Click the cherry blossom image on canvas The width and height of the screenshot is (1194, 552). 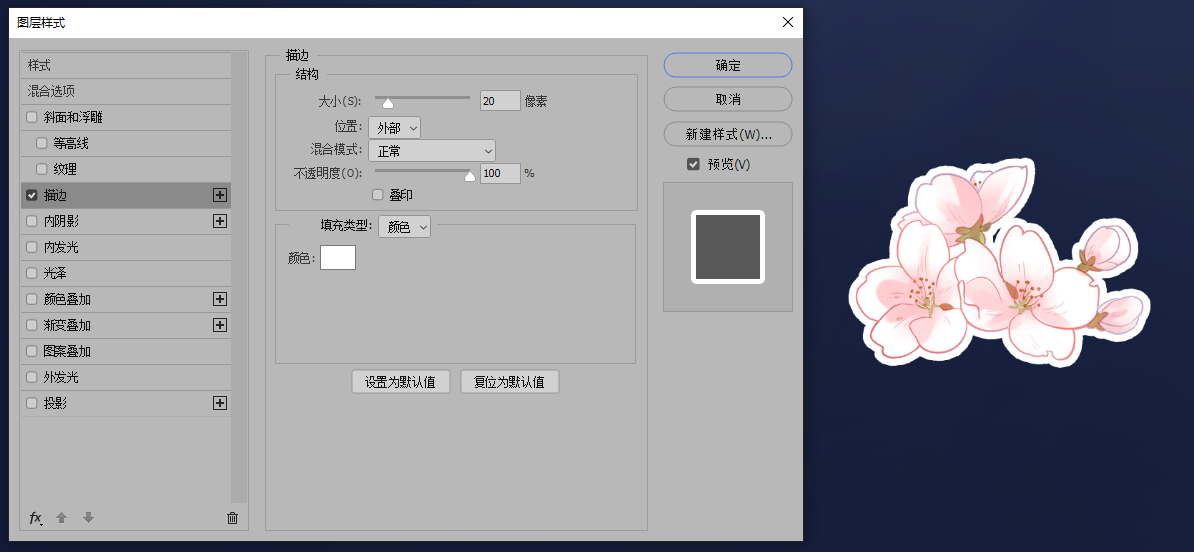click(x=1000, y=263)
